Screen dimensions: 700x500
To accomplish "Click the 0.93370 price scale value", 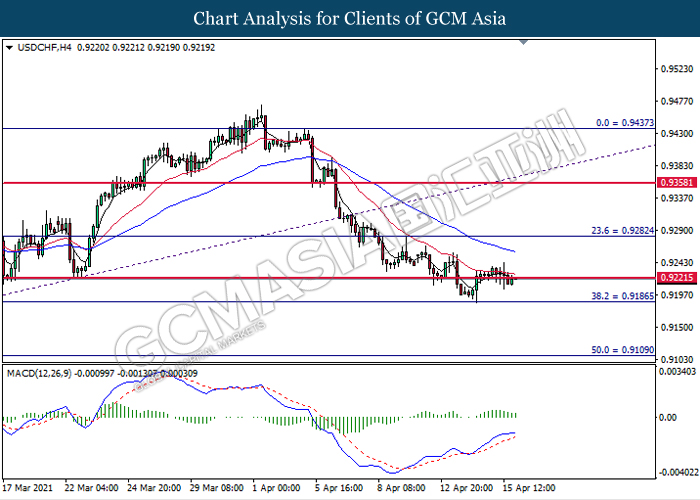I will point(677,198).
